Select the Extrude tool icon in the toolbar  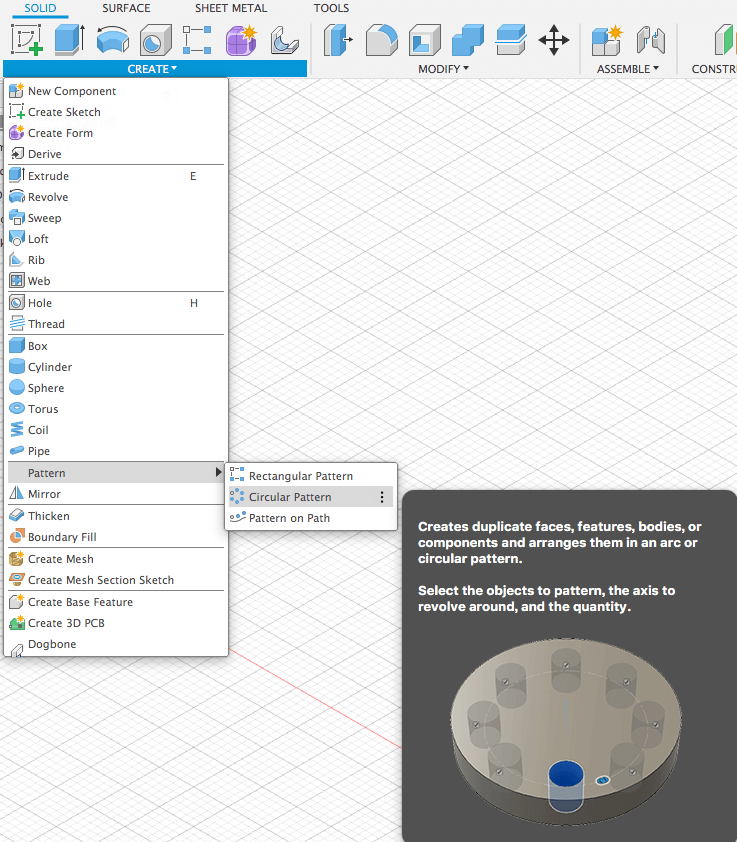click(69, 40)
